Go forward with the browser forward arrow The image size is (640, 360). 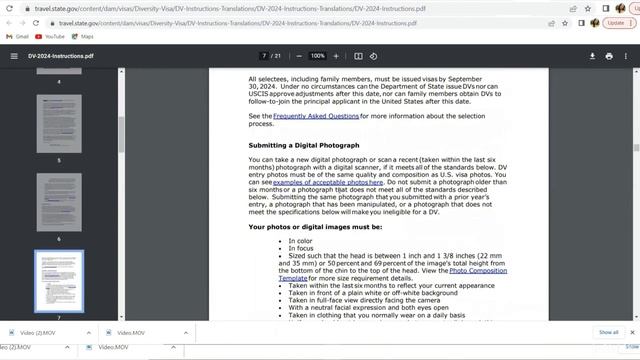tap(22, 23)
